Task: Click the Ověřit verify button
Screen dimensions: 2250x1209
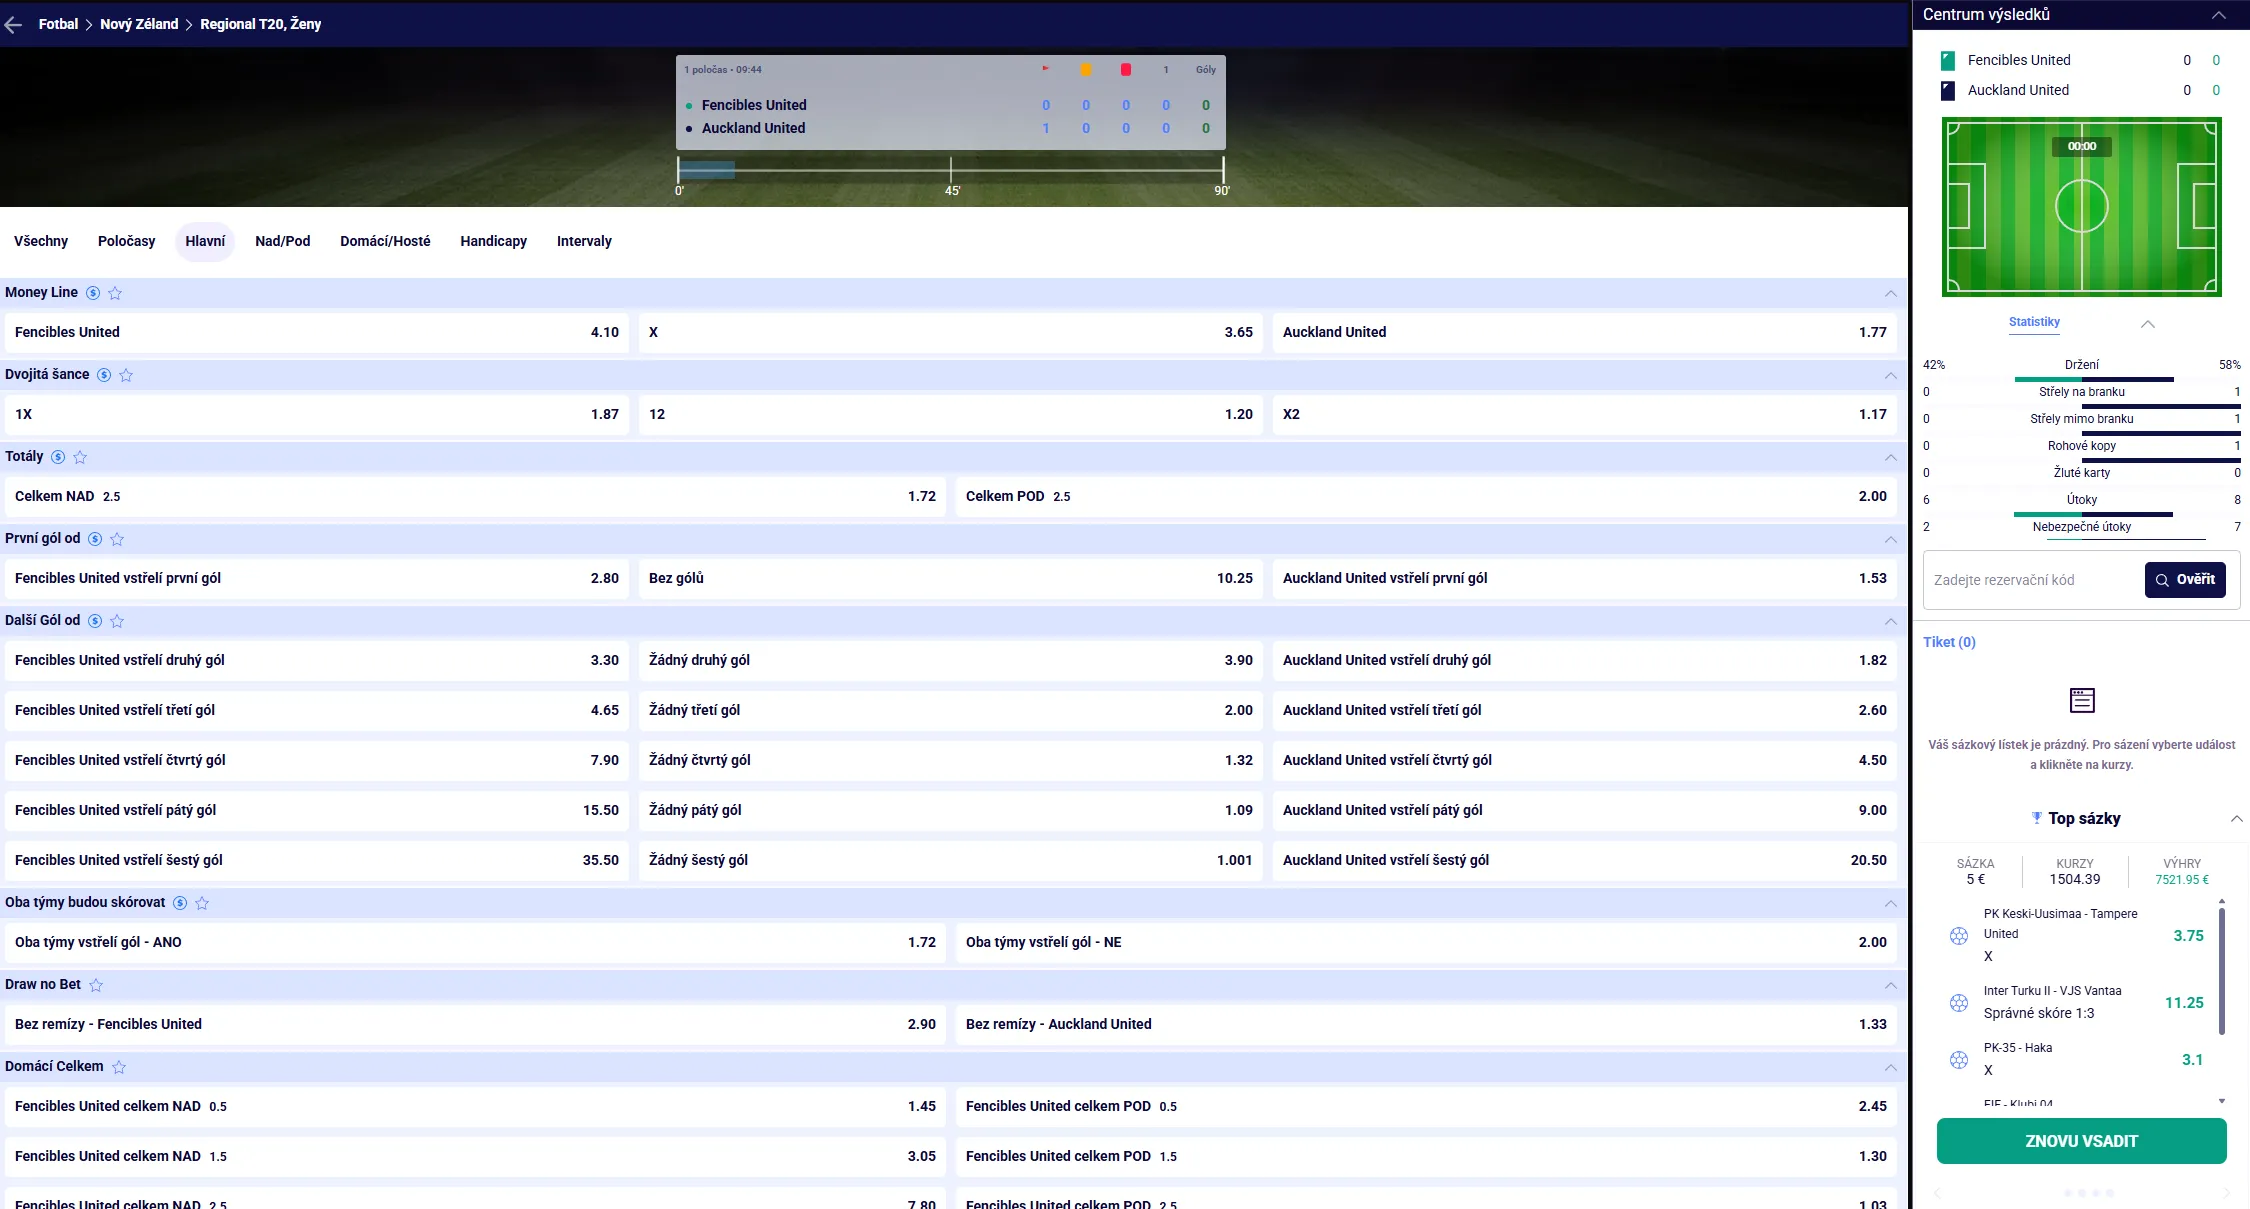Action: click(x=2185, y=580)
